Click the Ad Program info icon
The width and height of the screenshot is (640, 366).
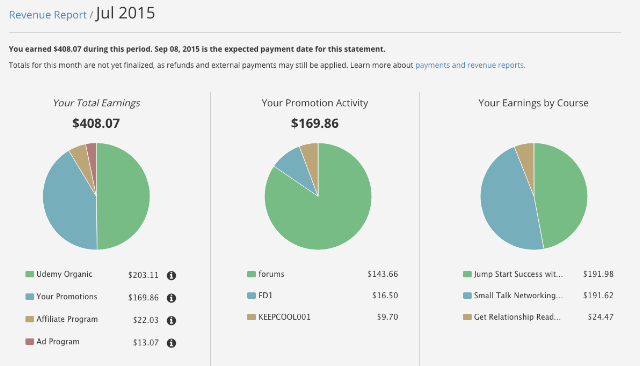171,343
